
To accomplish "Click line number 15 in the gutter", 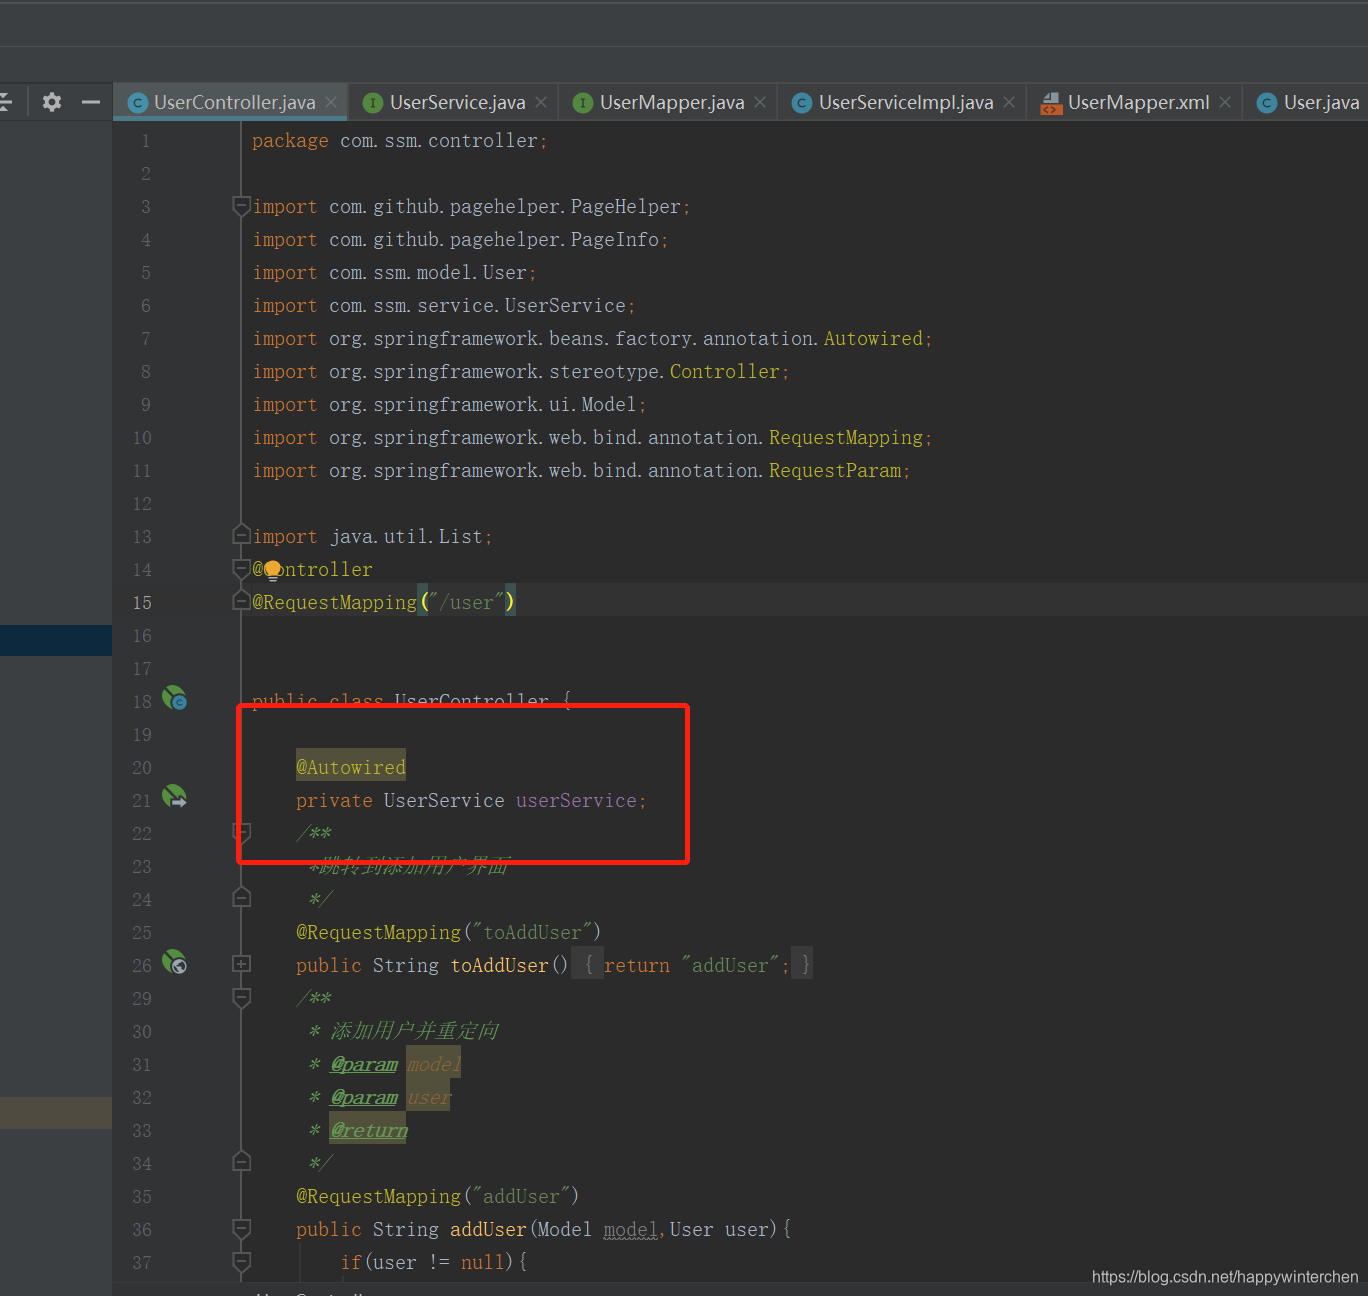I will coord(143,603).
